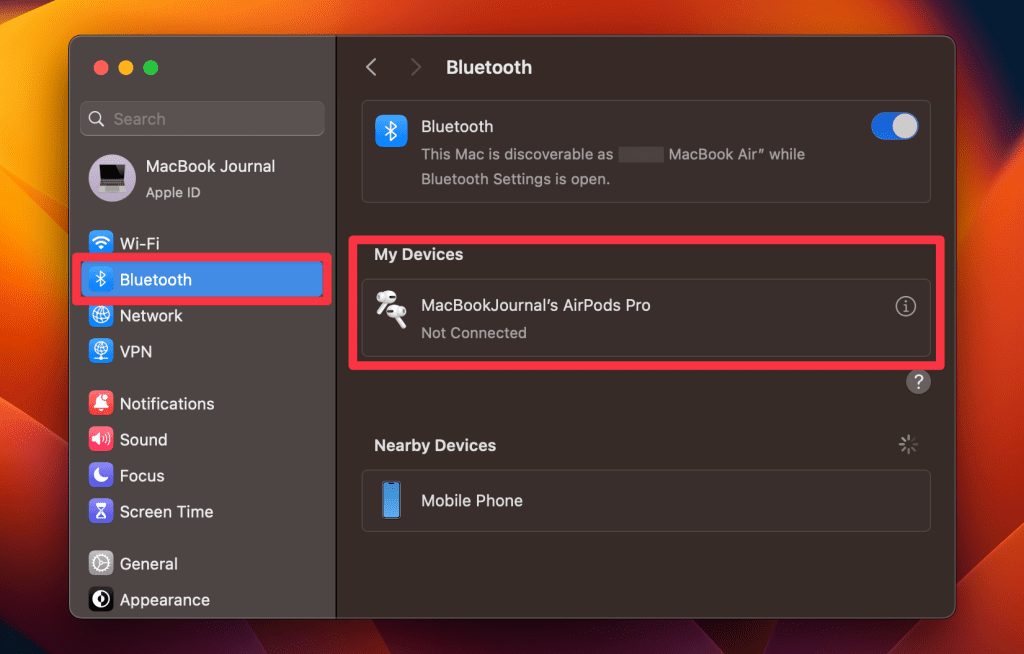Screen dimensions: 1024x654
Task: Click the Bluetooth page title
Action: click(488, 67)
